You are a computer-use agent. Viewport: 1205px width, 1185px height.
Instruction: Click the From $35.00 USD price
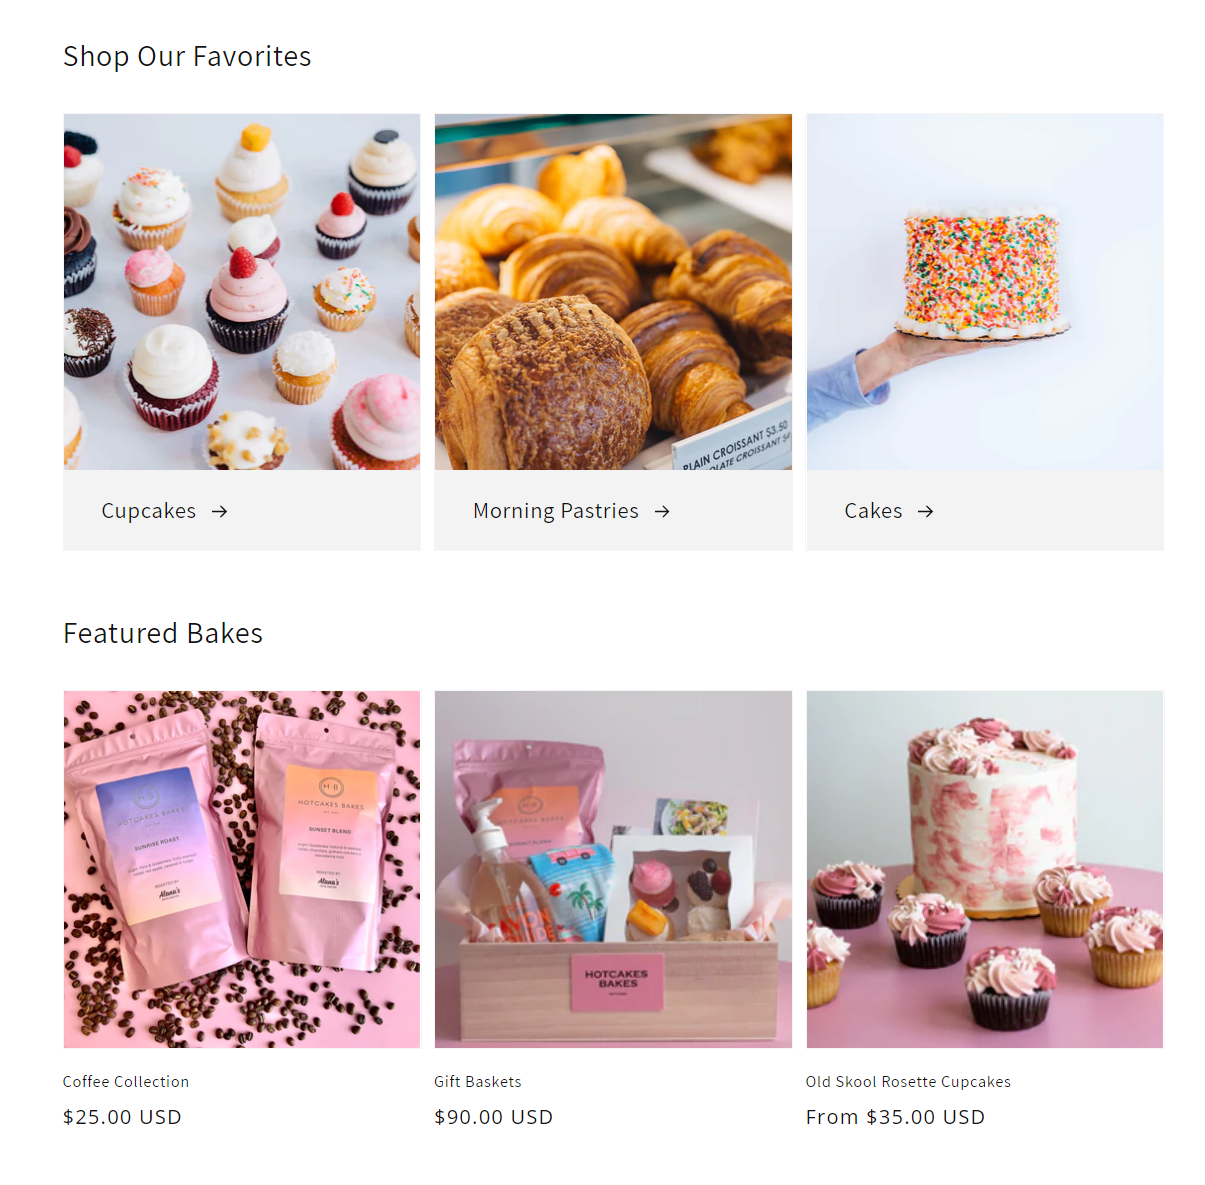click(895, 1117)
